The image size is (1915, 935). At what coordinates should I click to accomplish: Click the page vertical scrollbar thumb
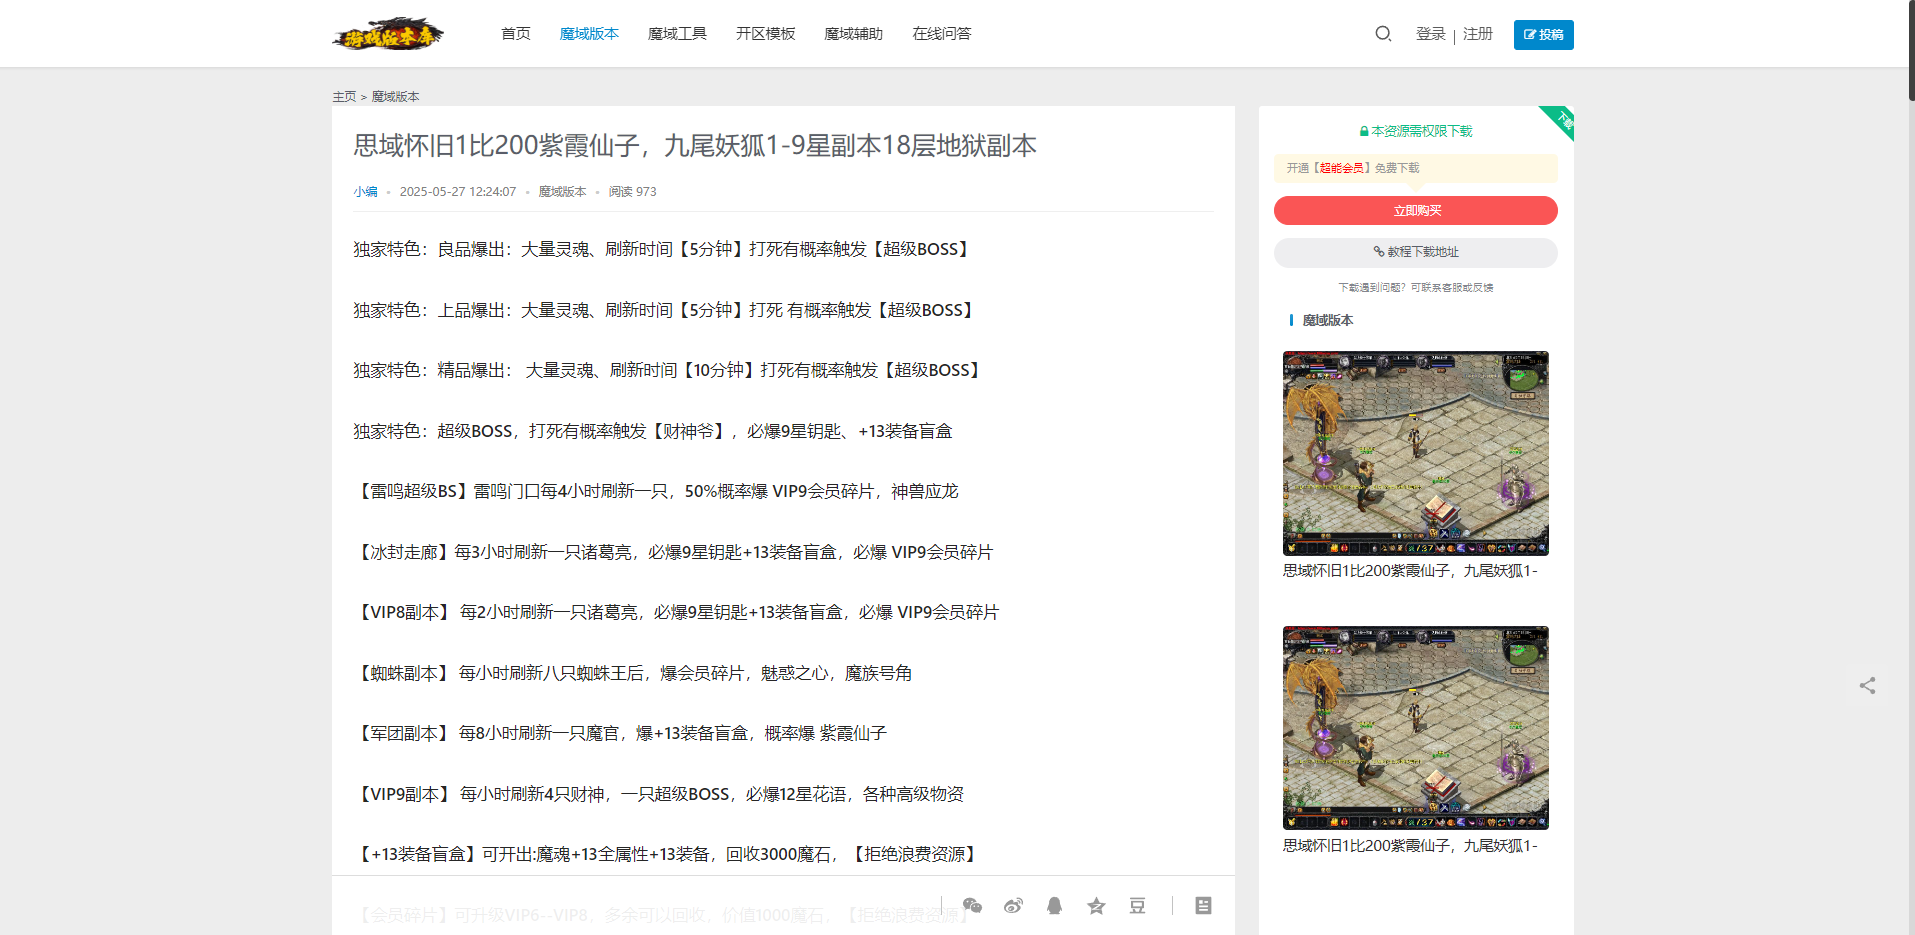[x=1911, y=50]
